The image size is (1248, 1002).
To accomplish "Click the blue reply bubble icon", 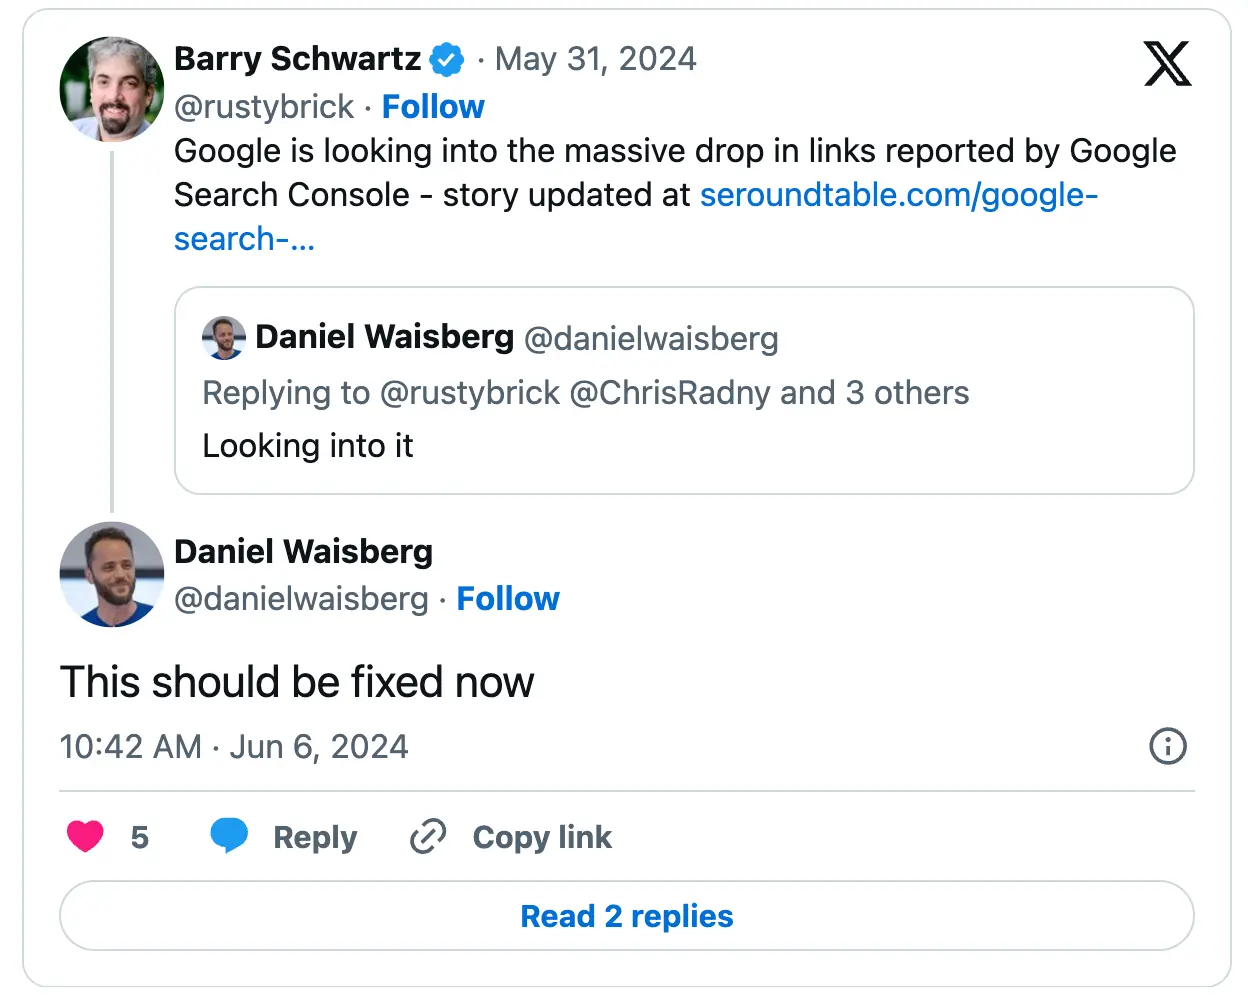I will pyautogui.click(x=229, y=835).
